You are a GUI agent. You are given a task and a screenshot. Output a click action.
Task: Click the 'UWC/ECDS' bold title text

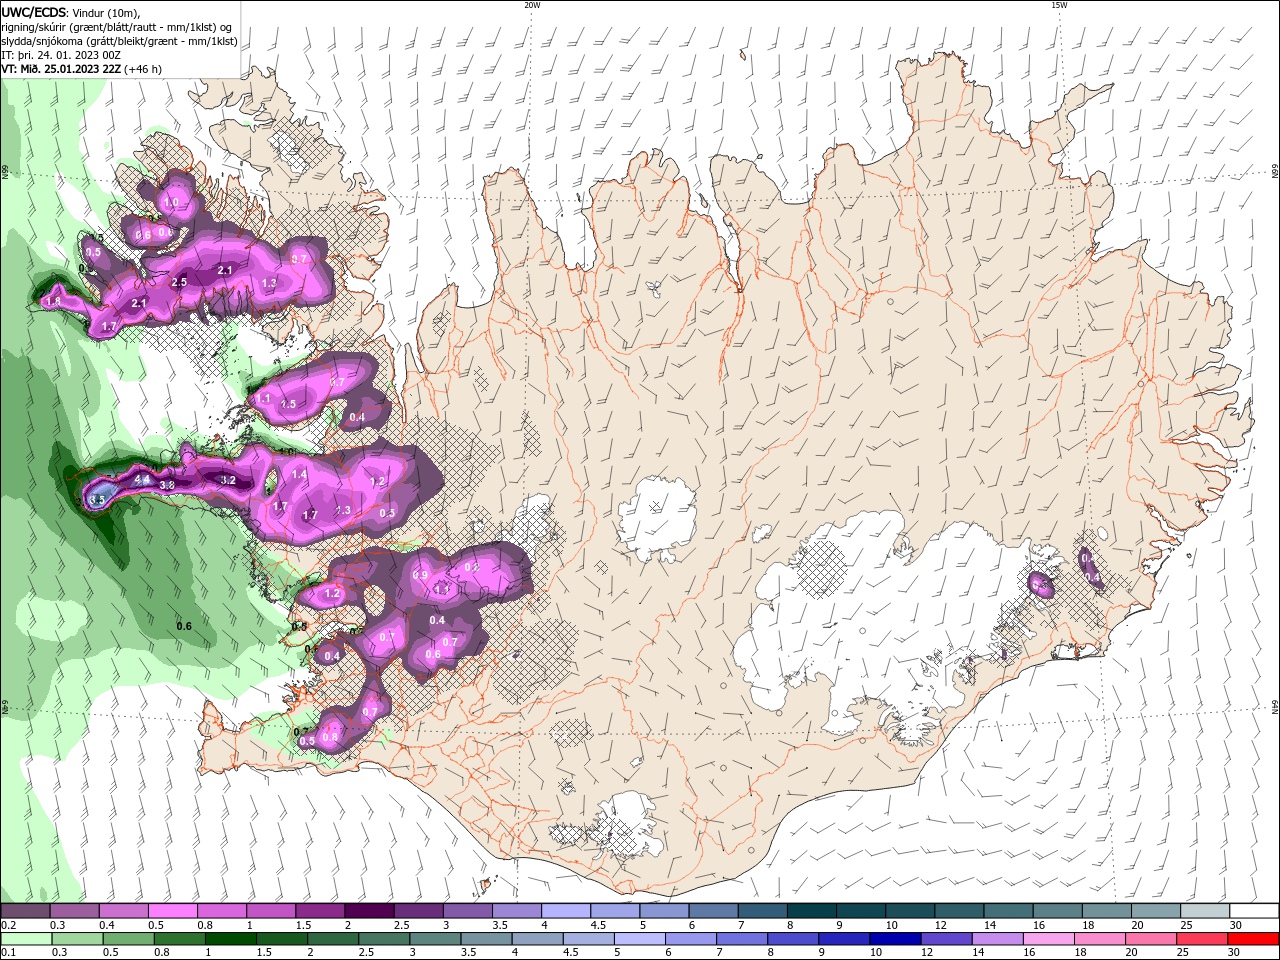pyautogui.click(x=34, y=12)
